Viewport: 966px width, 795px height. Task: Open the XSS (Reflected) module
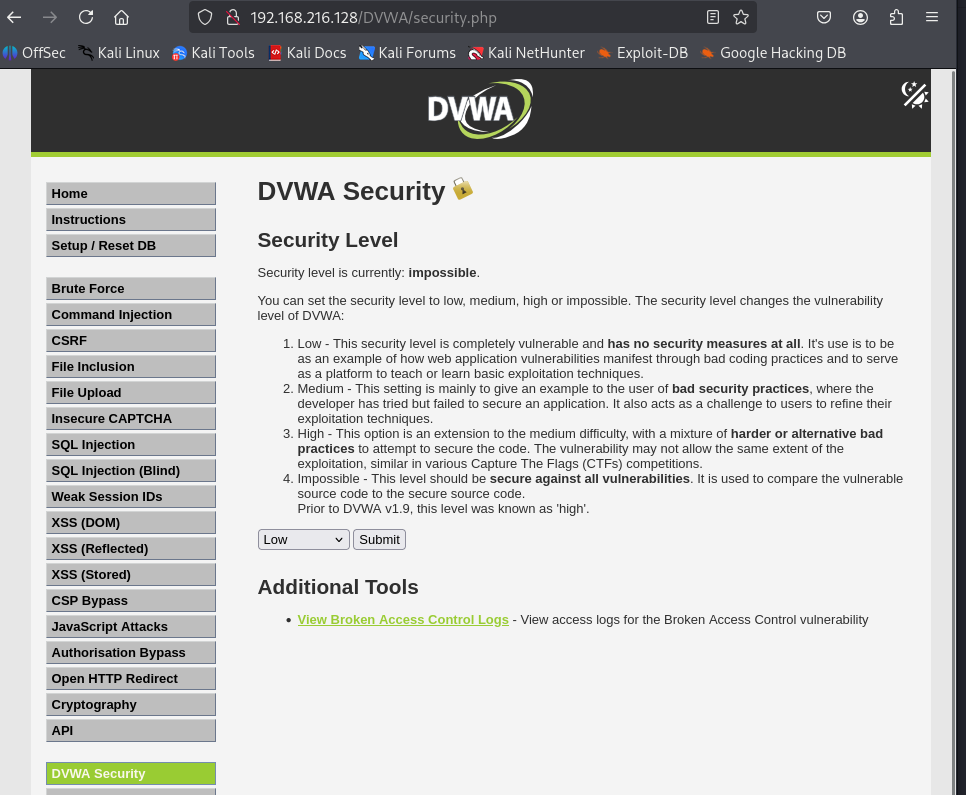(131, 548)
